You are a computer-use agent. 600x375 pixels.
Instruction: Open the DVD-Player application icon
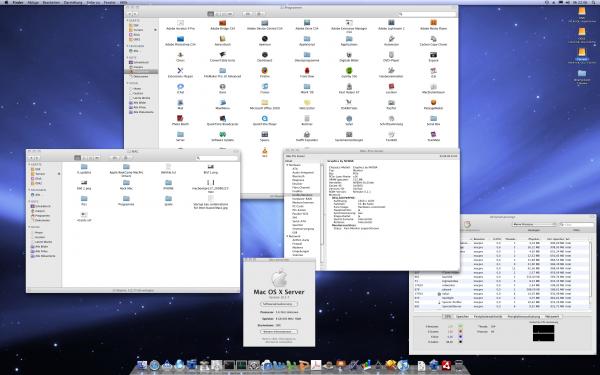pyautogui.click(x=391, y=55)
